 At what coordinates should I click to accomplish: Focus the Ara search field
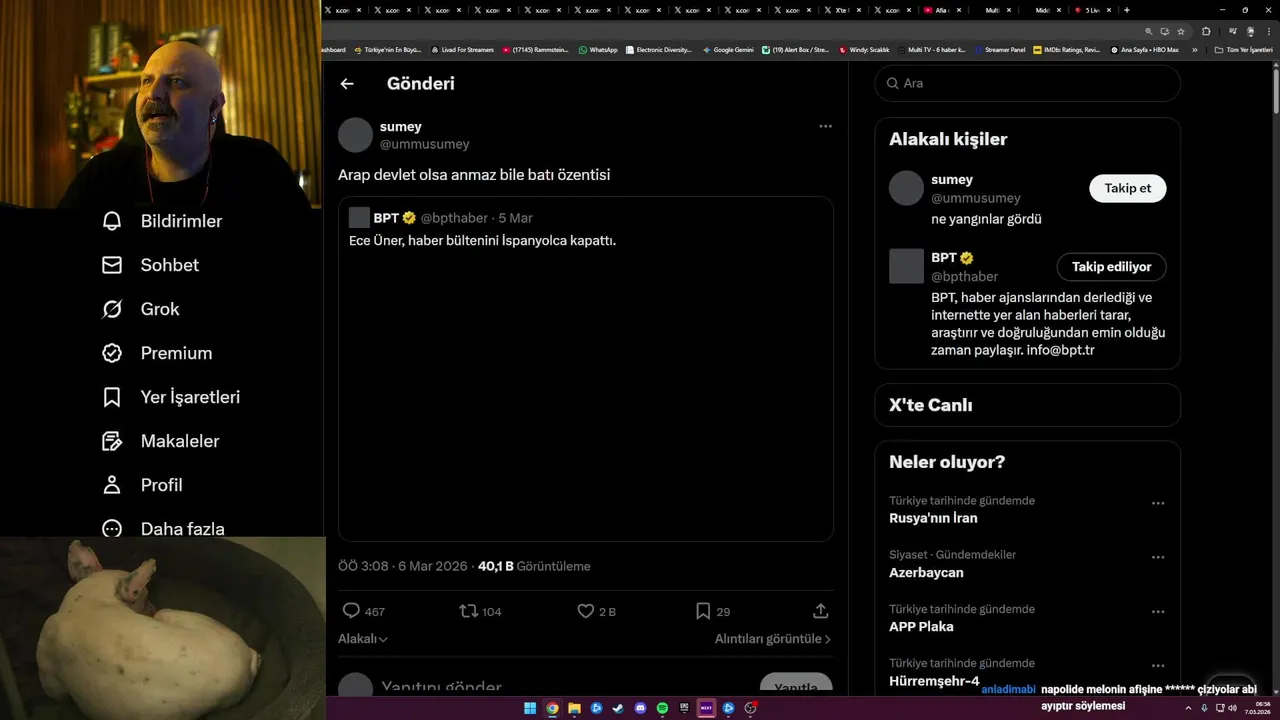coord(1028,84)
